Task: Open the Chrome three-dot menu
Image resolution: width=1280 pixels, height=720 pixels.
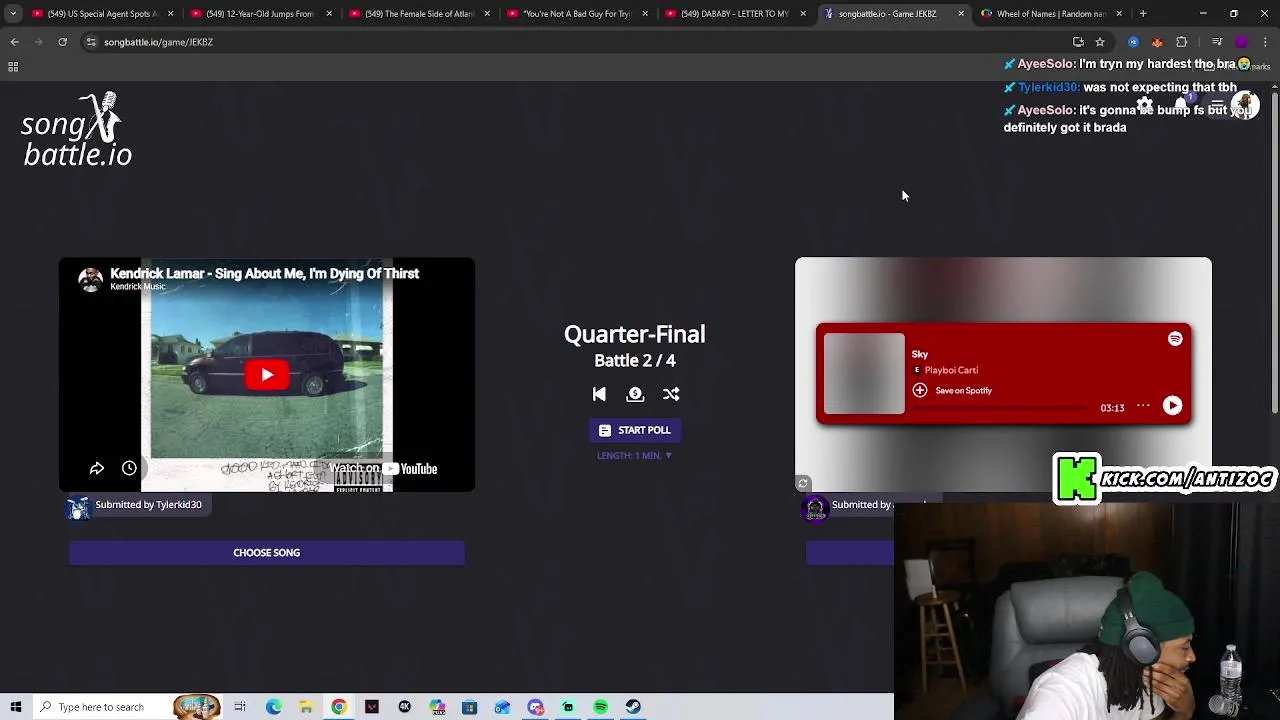Action: click(x=1265, y=42)
